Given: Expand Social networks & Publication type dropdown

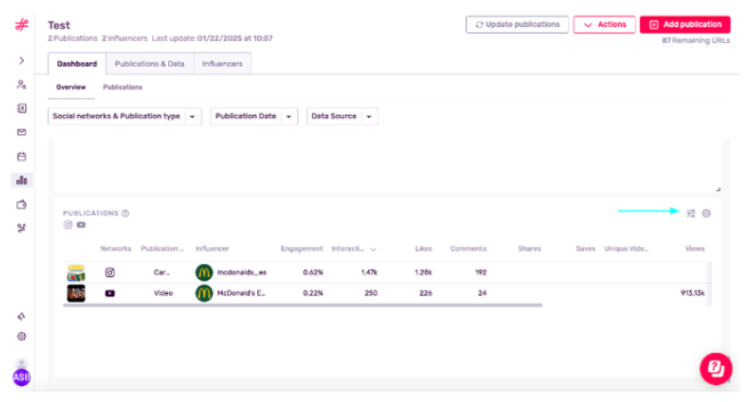Looking at the screenshot, I should click(x=125, y=116).
